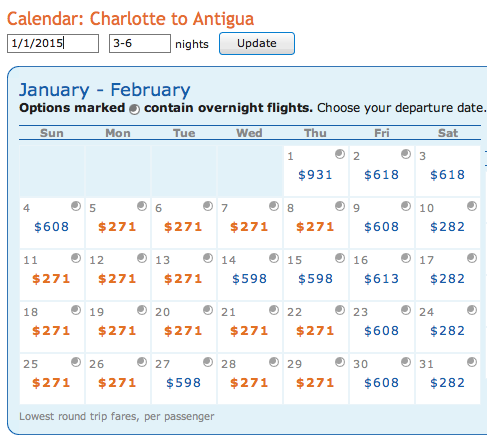Click overnight flight icon on January 1

pos(340,154)
